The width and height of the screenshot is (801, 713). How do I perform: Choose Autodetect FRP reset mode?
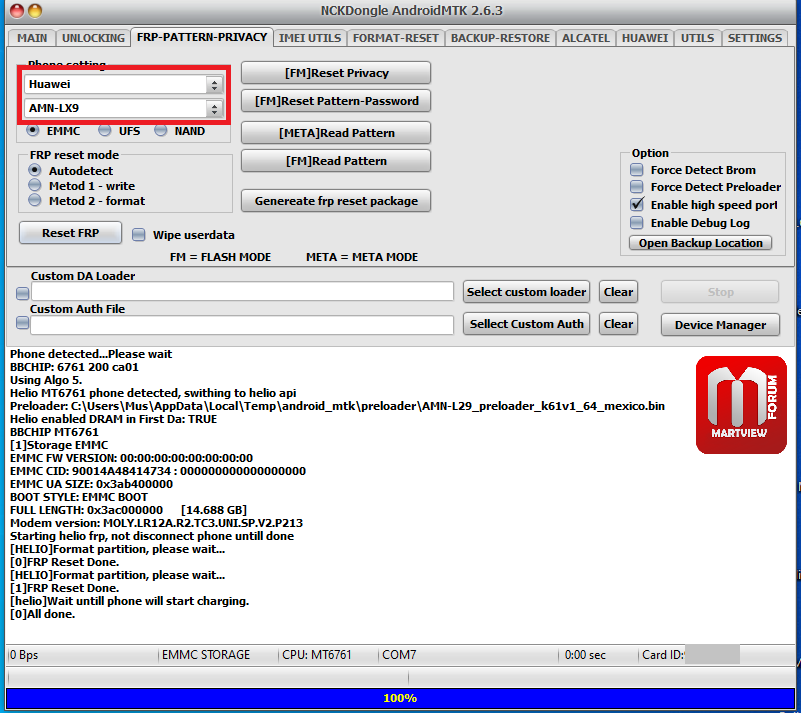point(35,170)
